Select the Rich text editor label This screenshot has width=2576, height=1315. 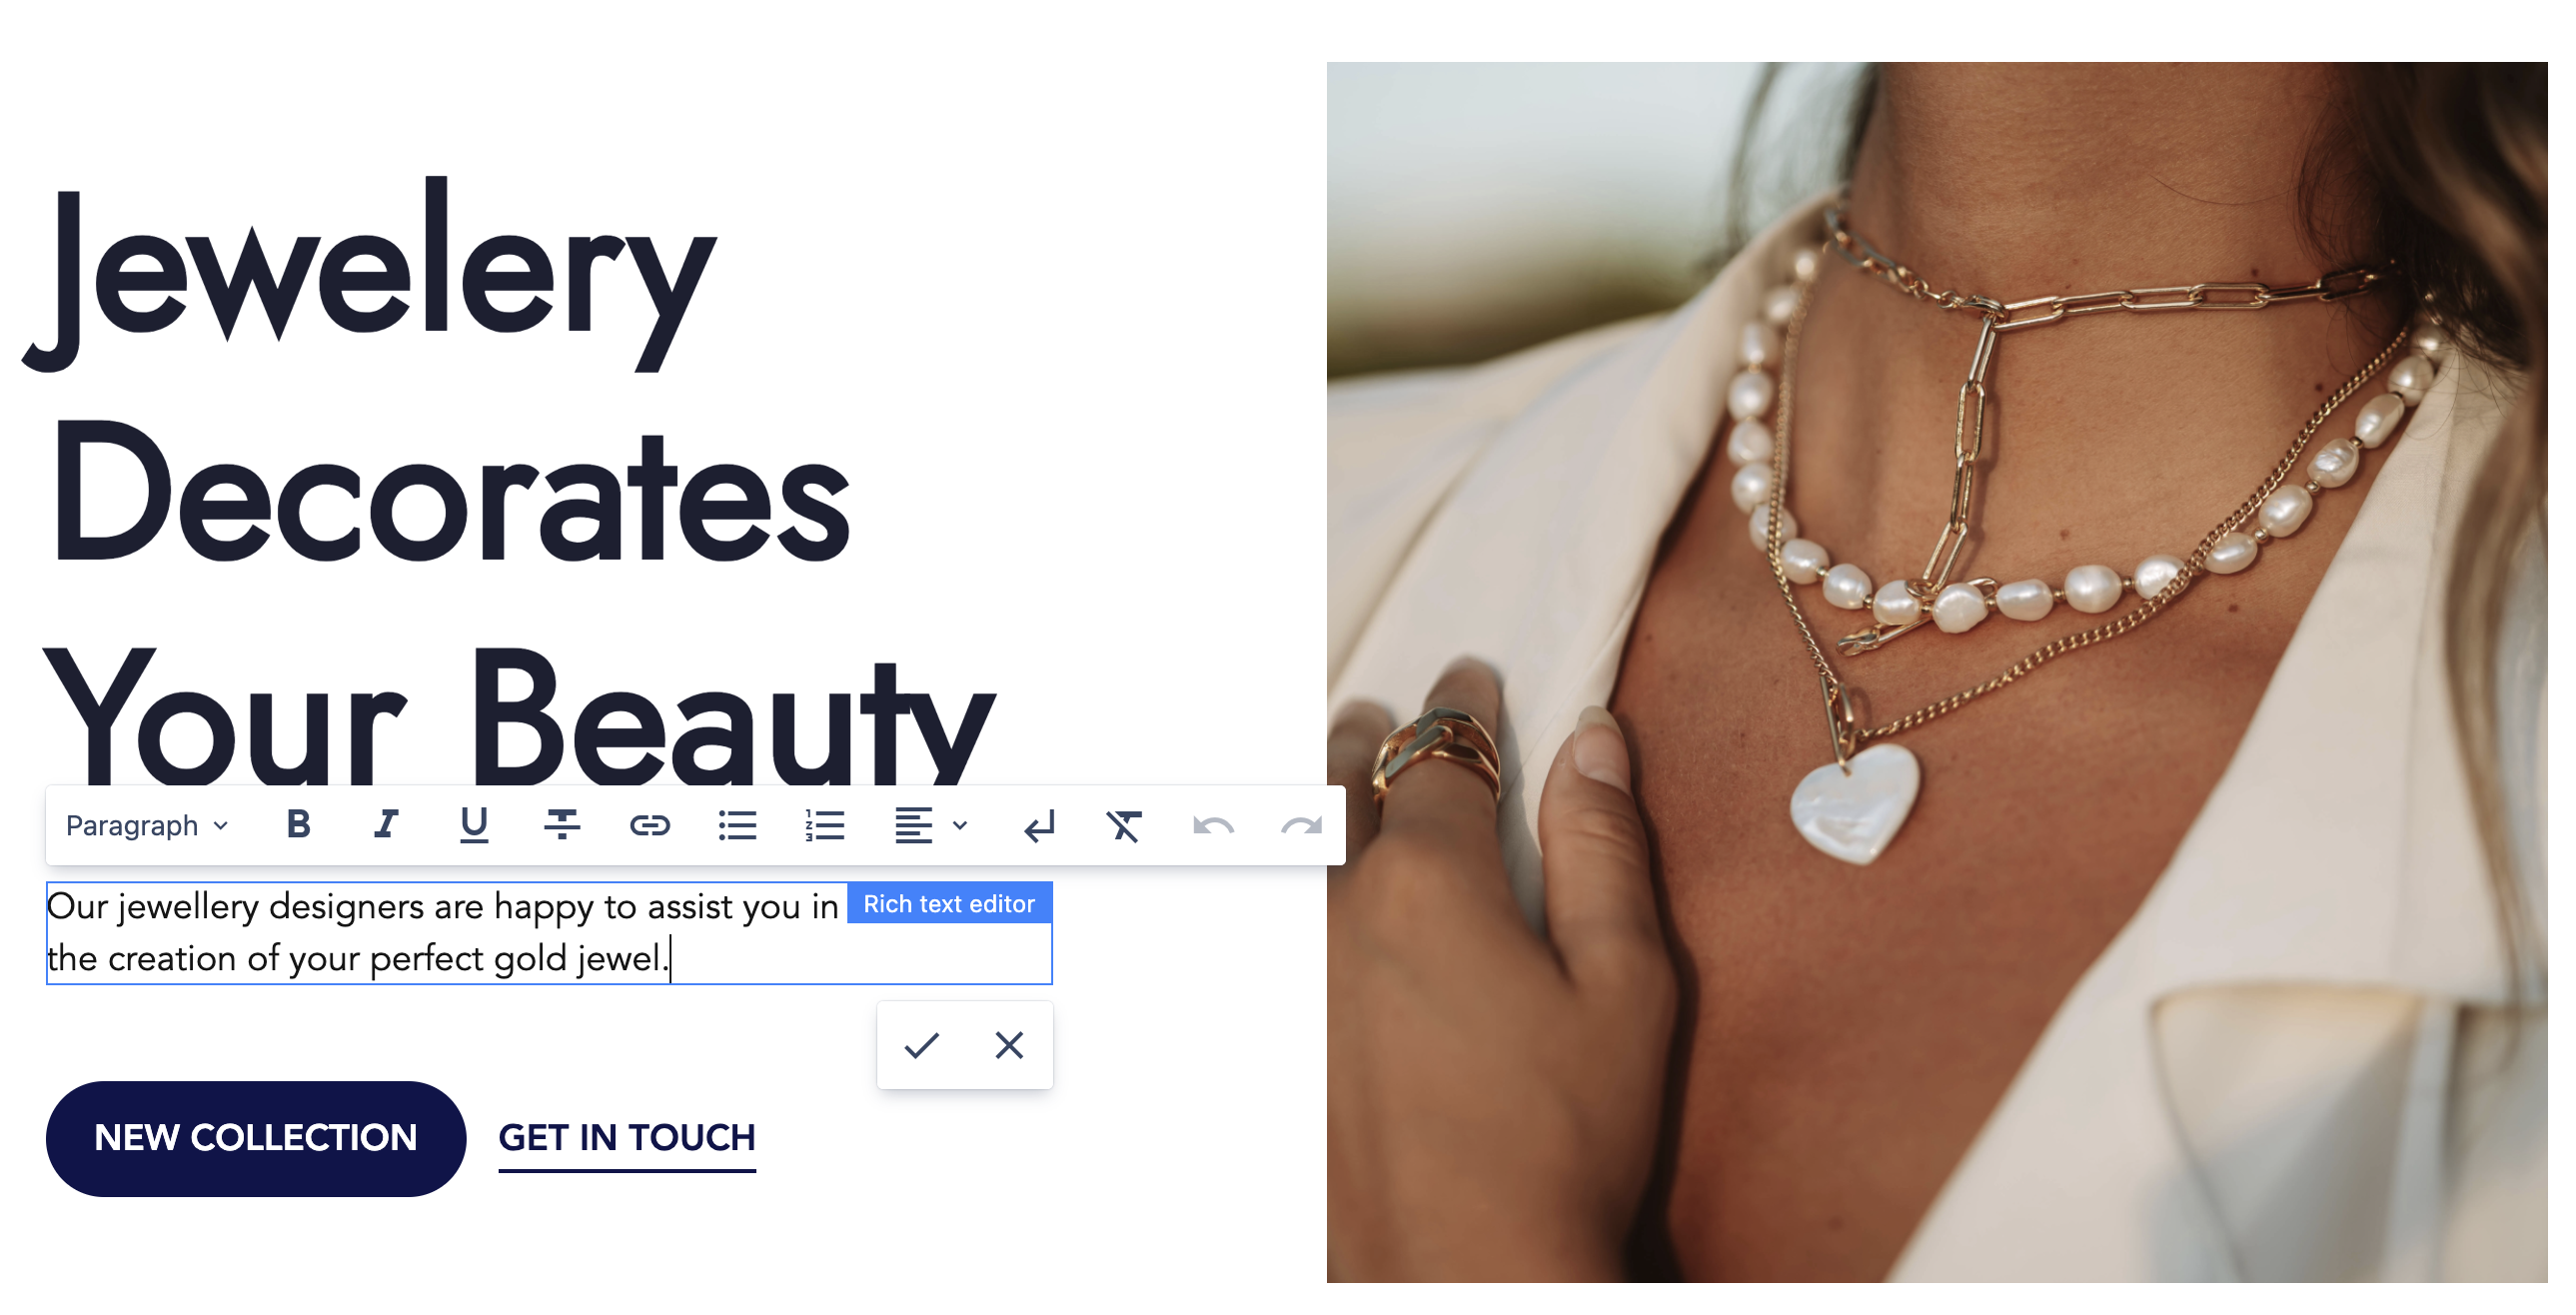coord(949,904)
